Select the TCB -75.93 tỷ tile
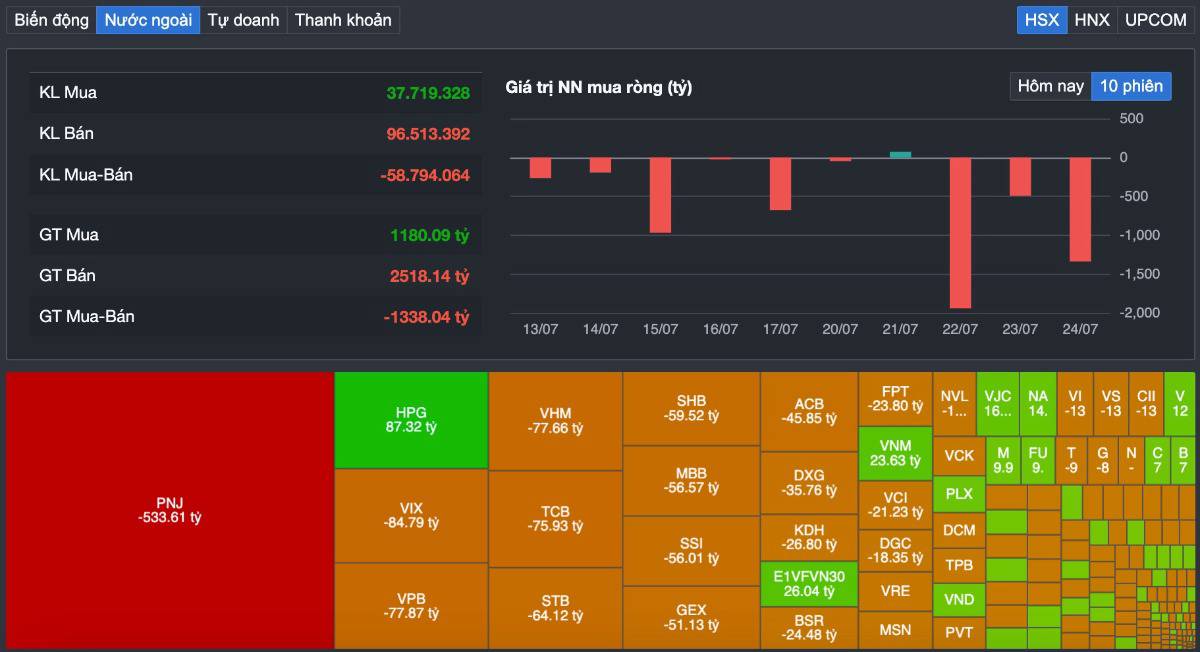Viewport: 1200px width, 652px height. 556,518
